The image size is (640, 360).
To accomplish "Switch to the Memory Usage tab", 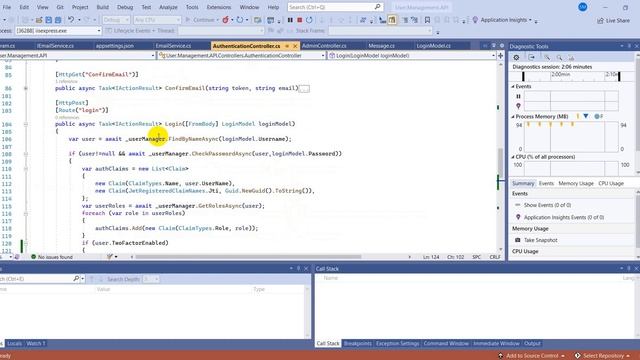I will pyautogui.click(x=576, y=184).
